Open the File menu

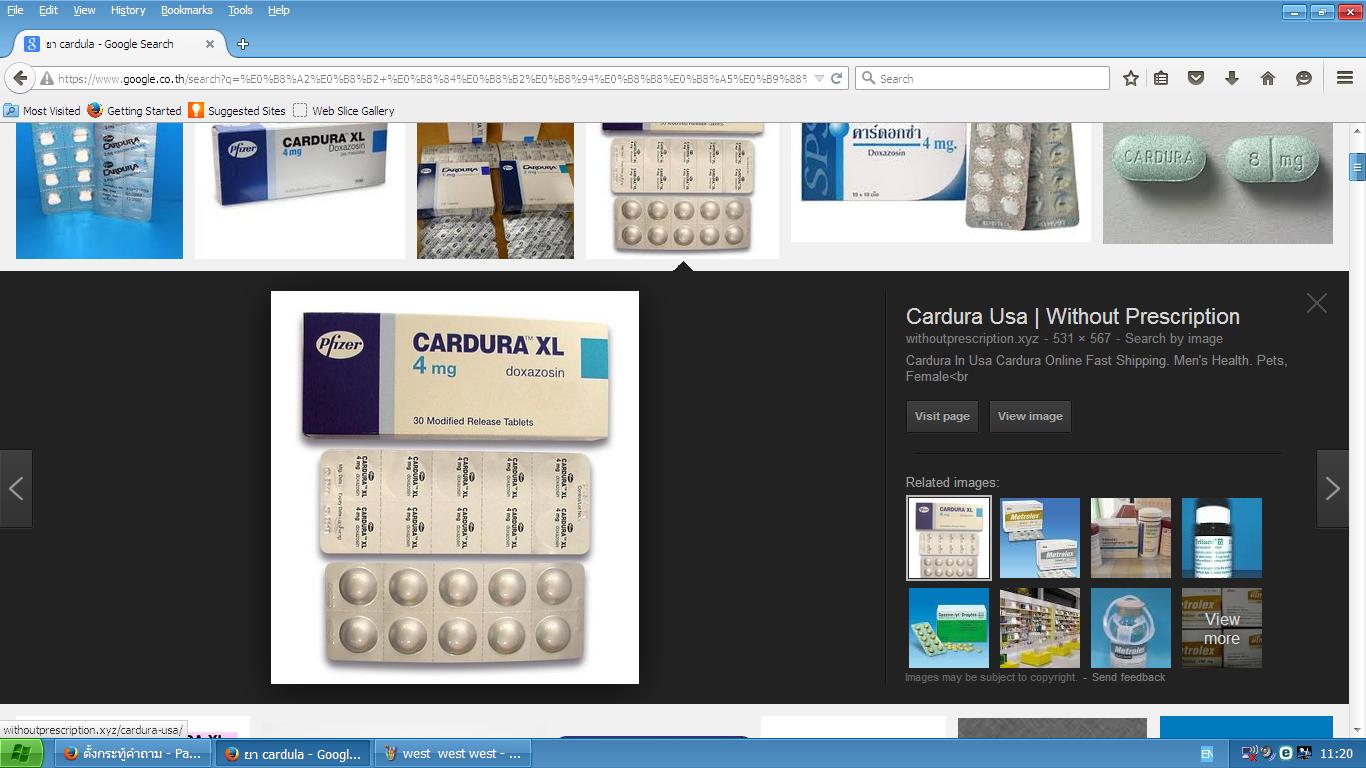coord(15,10)
